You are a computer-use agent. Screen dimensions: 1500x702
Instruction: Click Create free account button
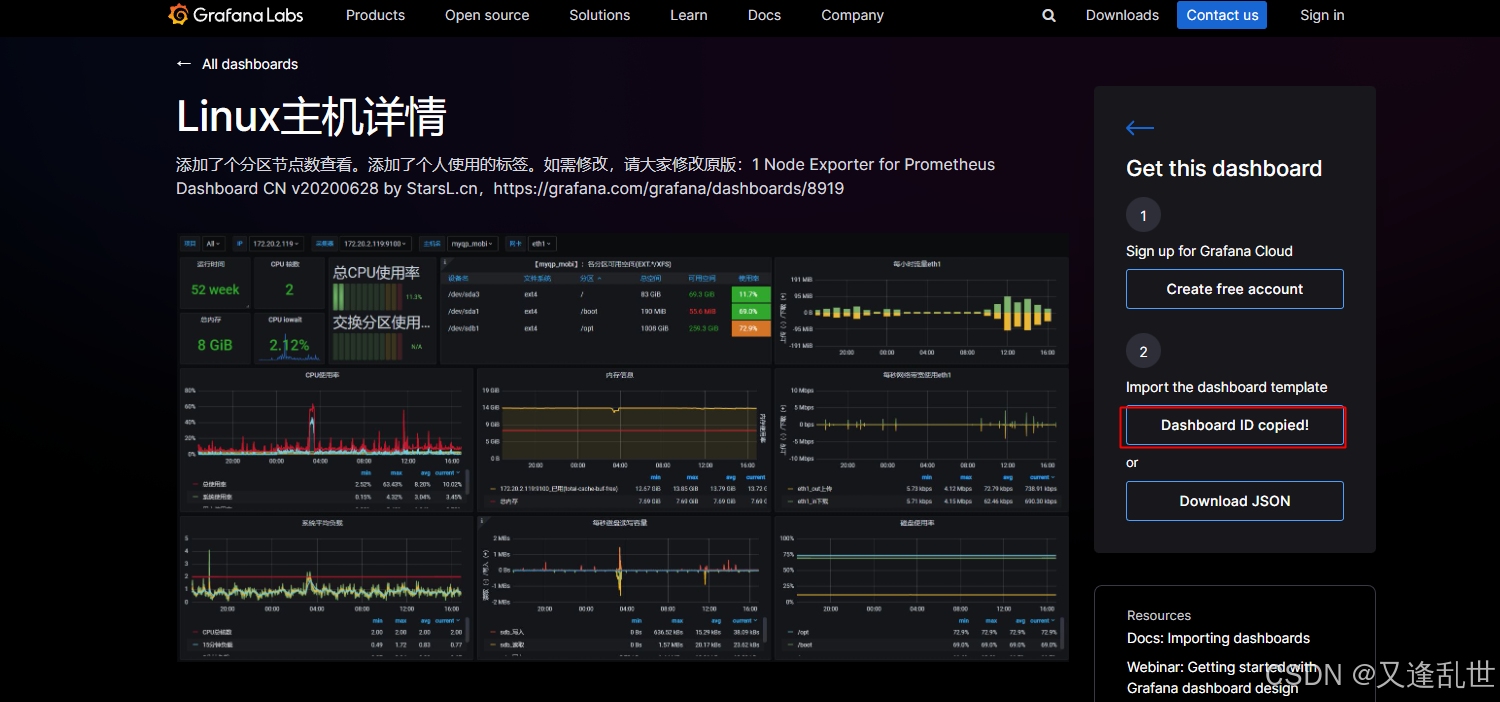[x=1235, y=289]
